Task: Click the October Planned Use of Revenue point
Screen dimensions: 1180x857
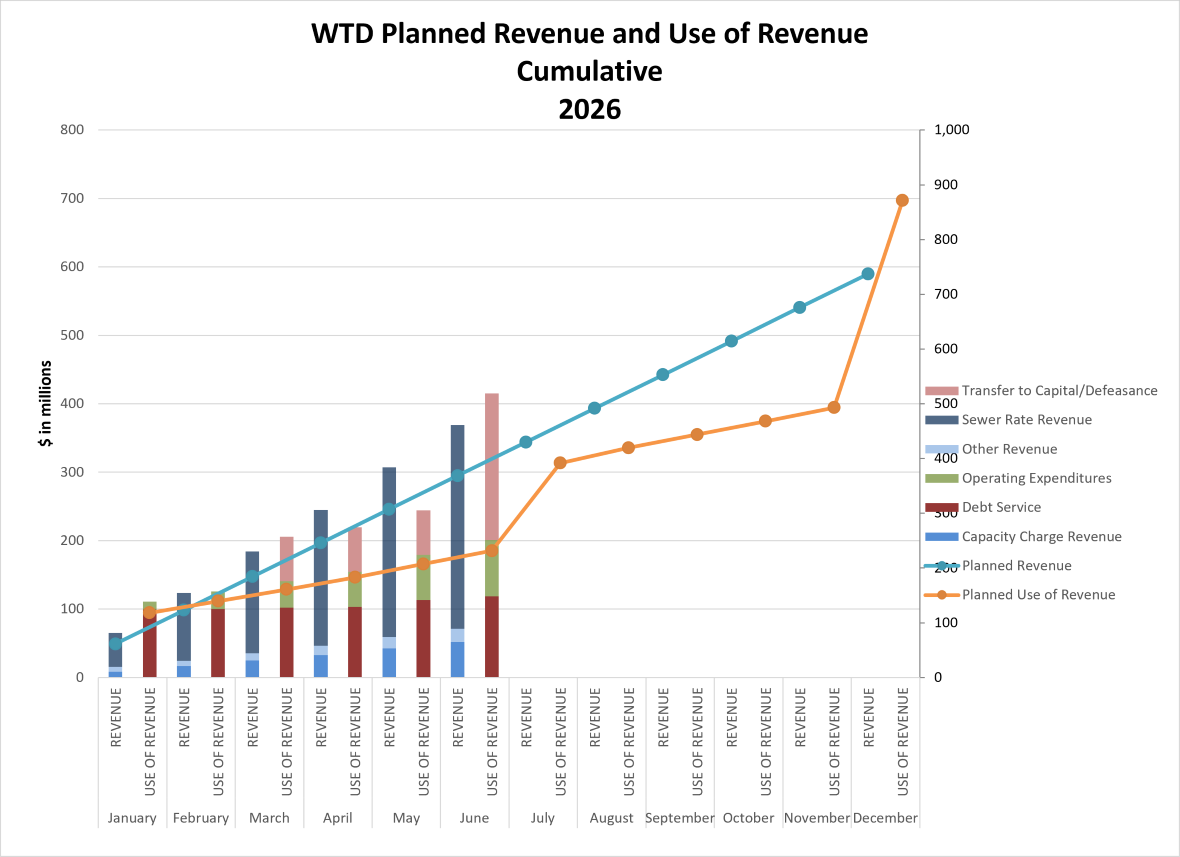Action: 765,421
